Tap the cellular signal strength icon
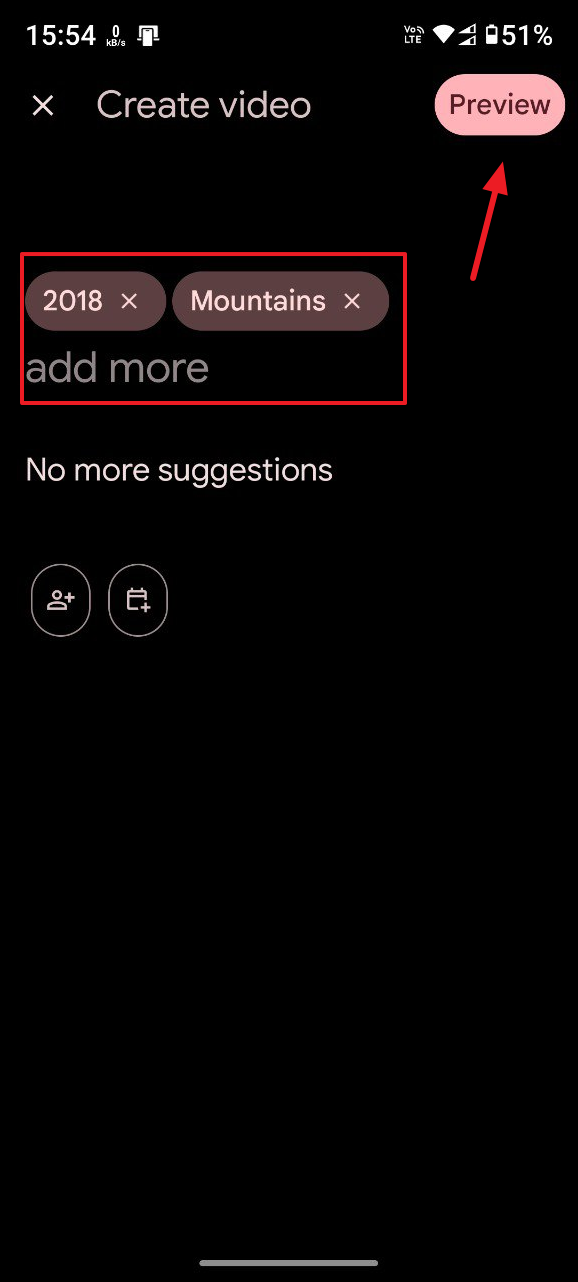 [x=466, y=36]
